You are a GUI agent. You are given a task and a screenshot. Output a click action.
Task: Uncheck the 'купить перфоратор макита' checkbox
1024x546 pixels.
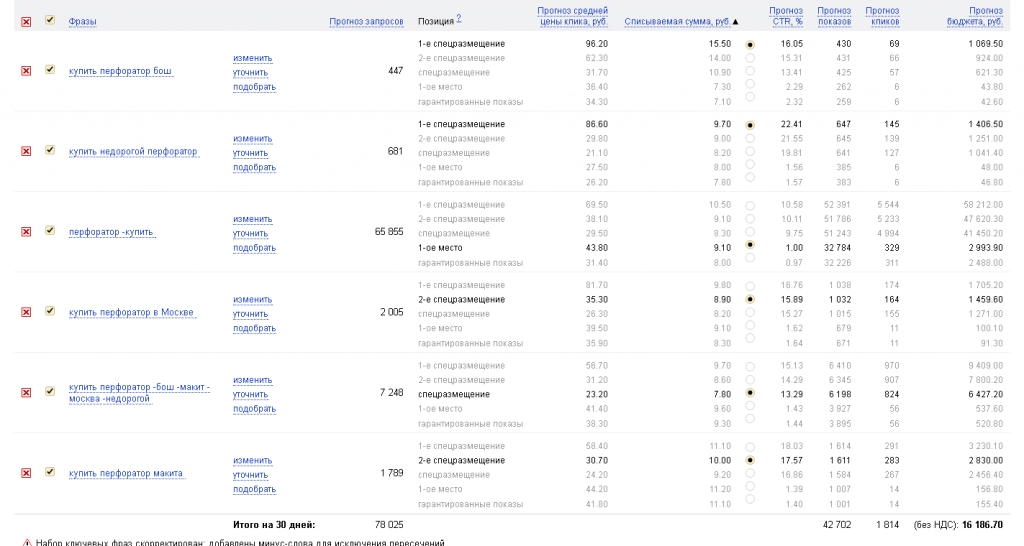pyautogui.click(x=50, y=472)
